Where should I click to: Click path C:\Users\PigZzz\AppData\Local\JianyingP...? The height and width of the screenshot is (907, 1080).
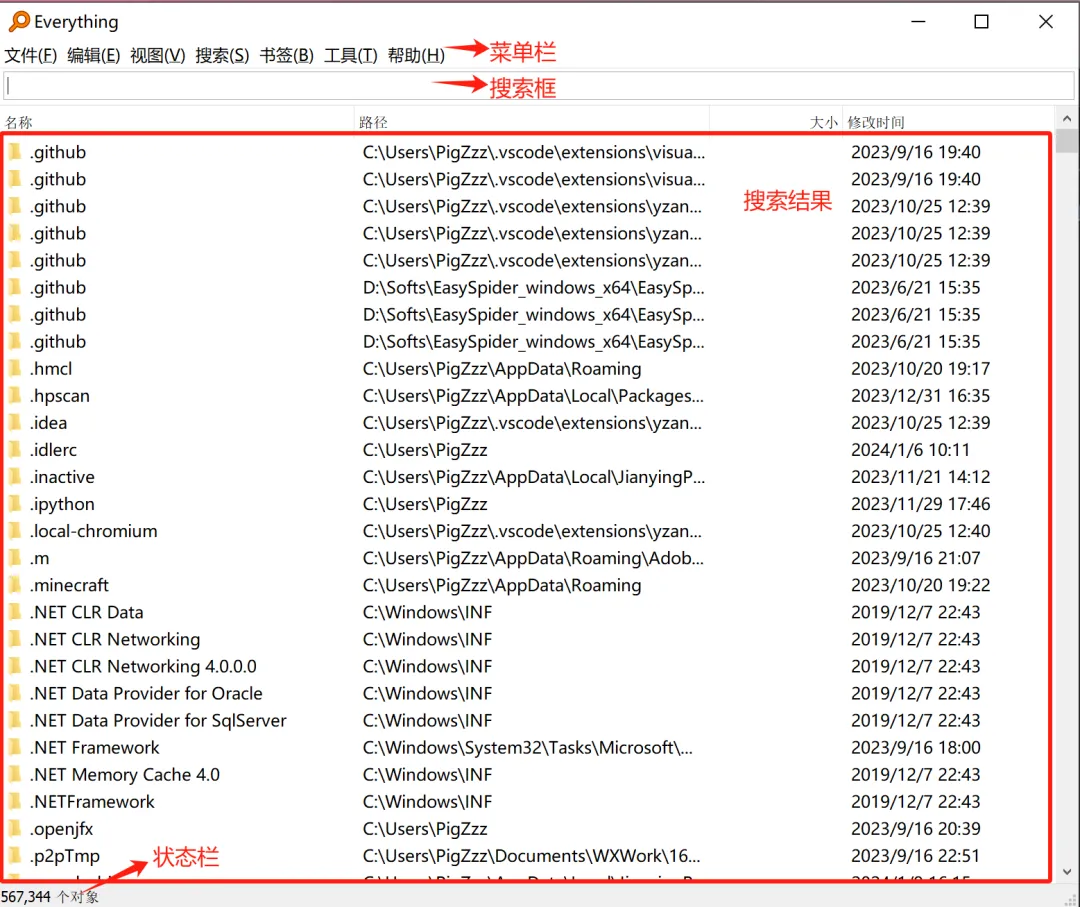point(534,477)
